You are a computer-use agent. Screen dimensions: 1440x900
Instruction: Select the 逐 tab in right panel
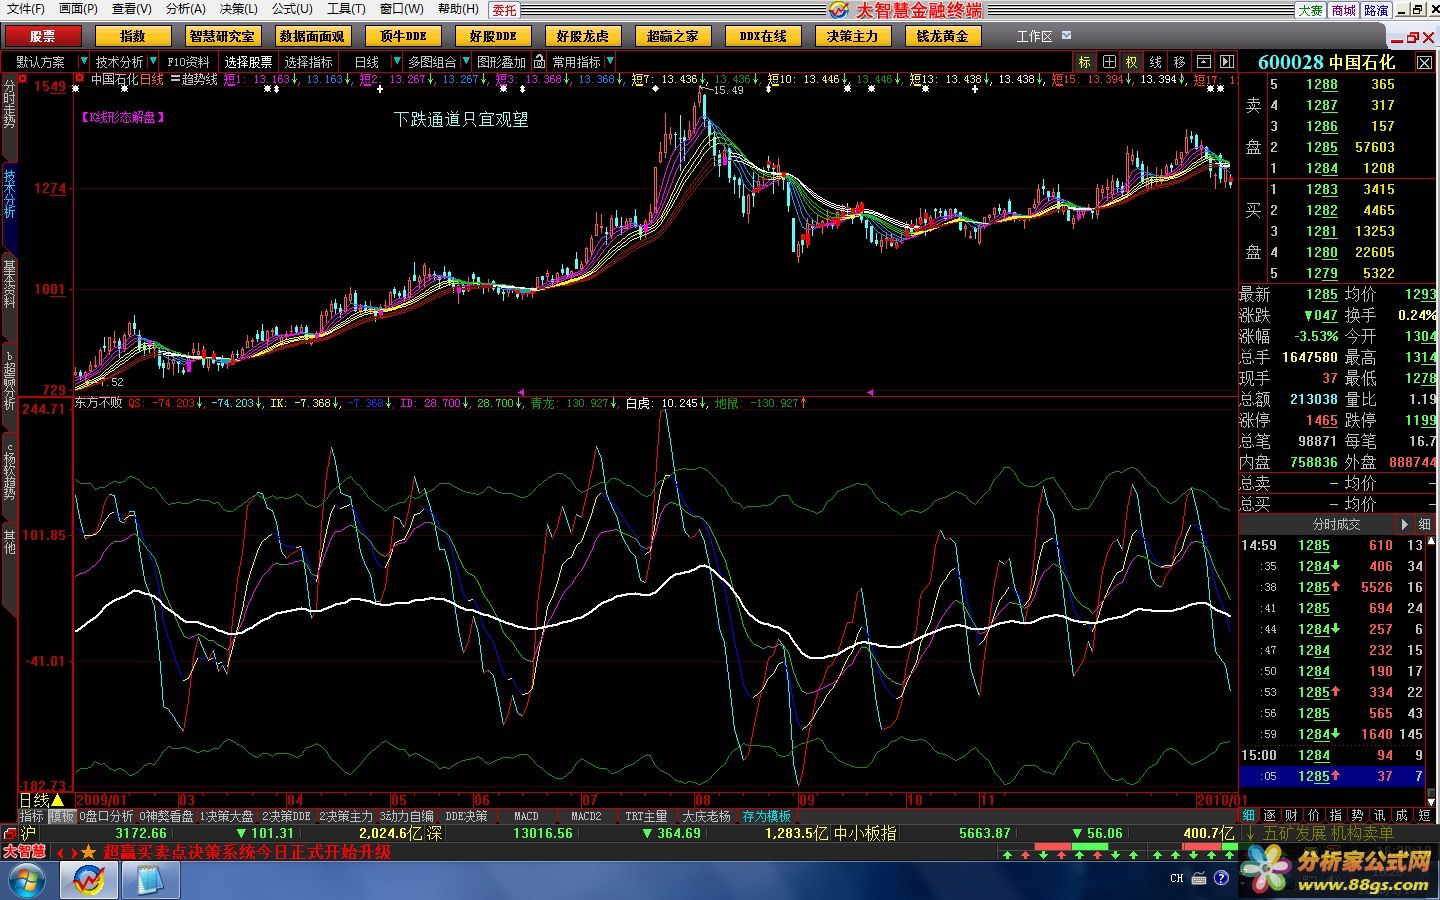coord(1269,816)
